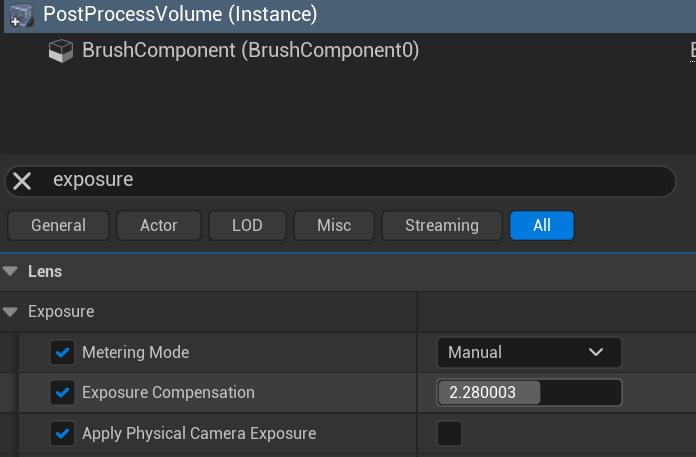Select the Misc filter tab
Screen dimensions: 696x457
[x=334, y=226]
